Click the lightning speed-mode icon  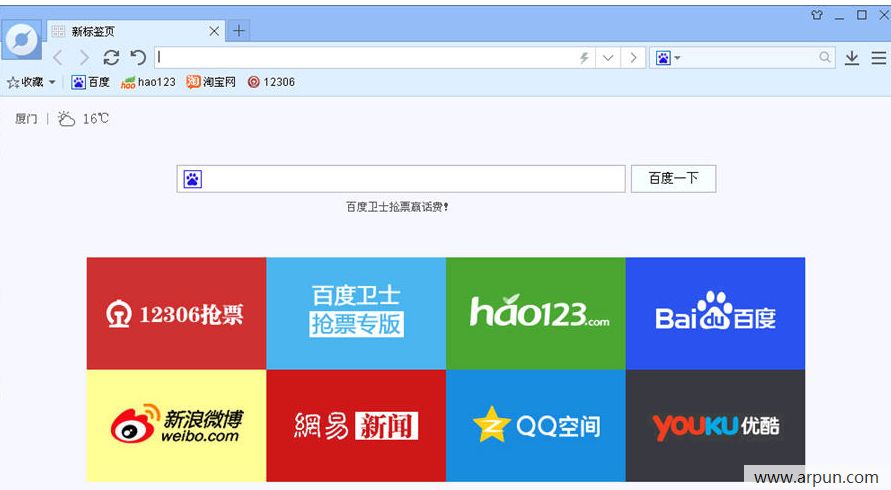click(584, 57)
